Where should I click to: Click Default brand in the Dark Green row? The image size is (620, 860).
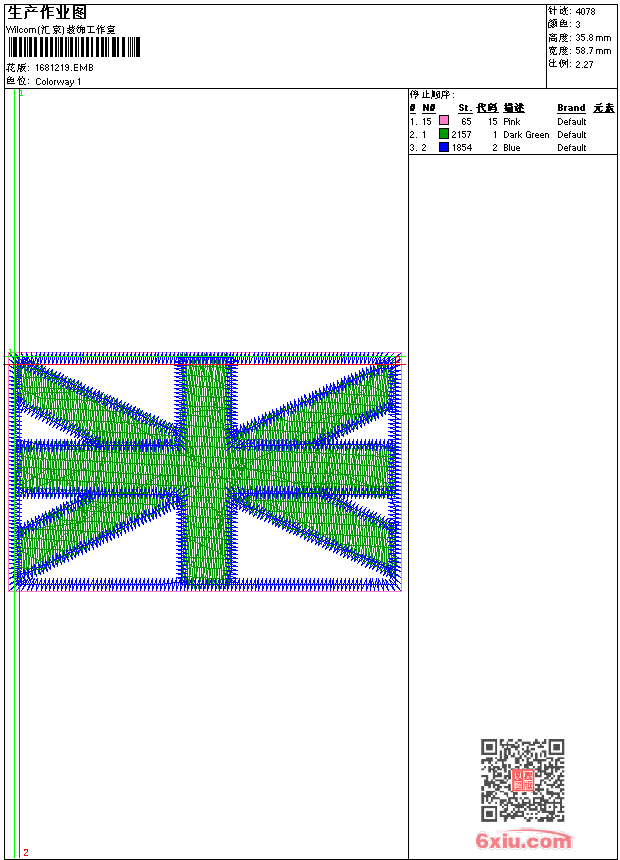(572, 135)
